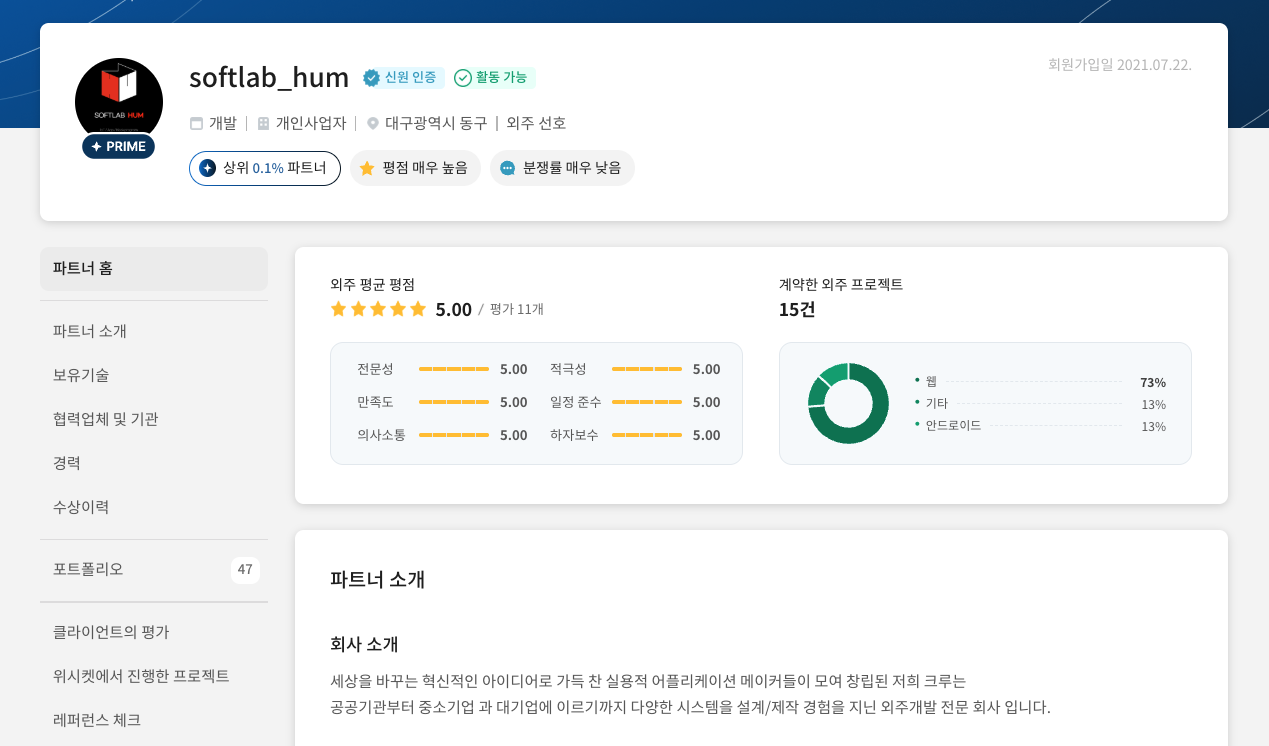Click the 기타 13% legend row

[x=1040, y=404]
